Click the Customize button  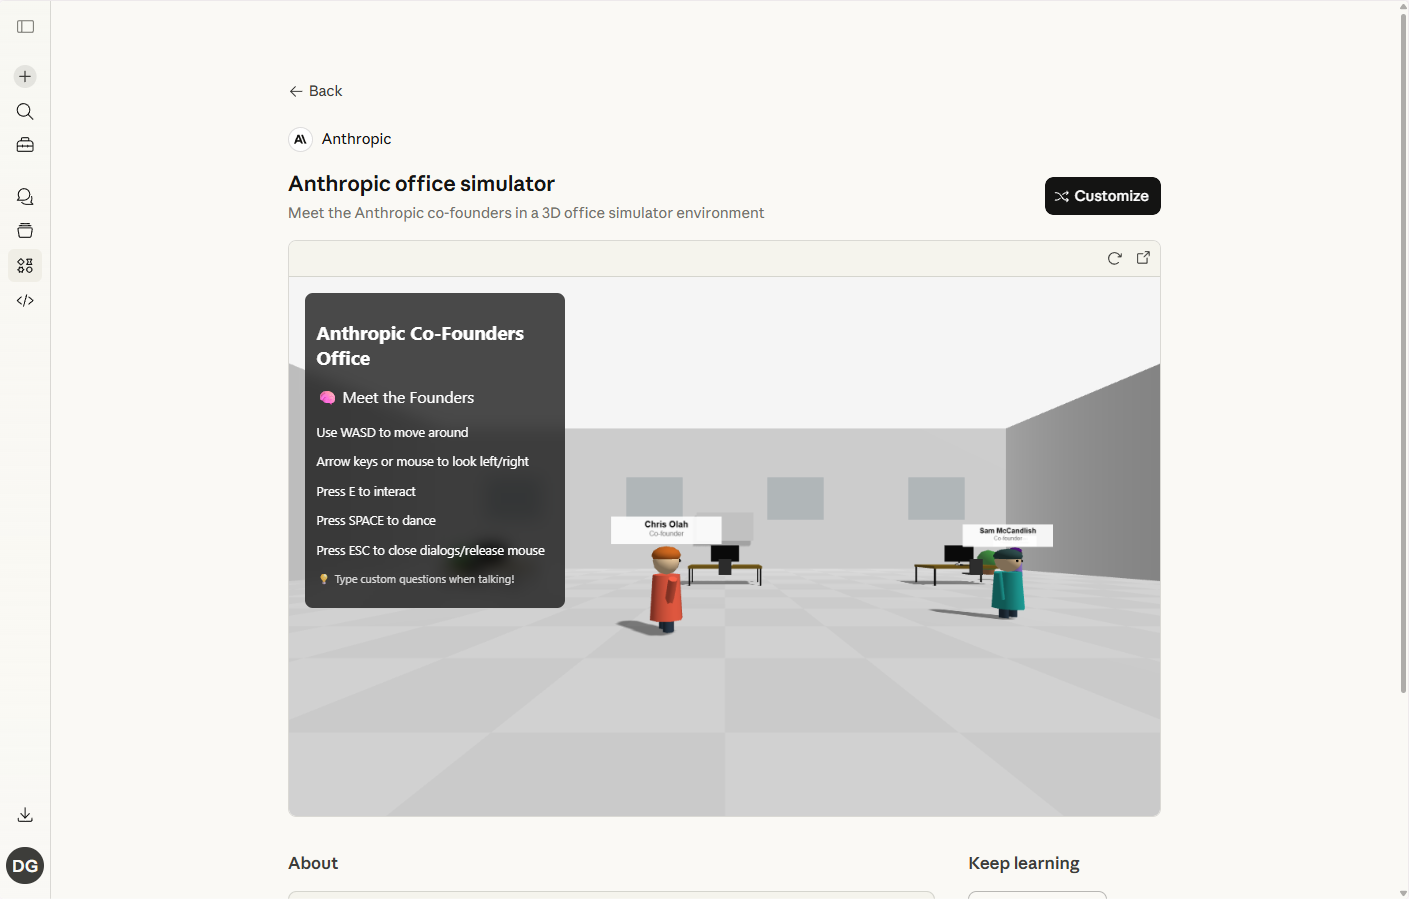tap(1102, 196)
